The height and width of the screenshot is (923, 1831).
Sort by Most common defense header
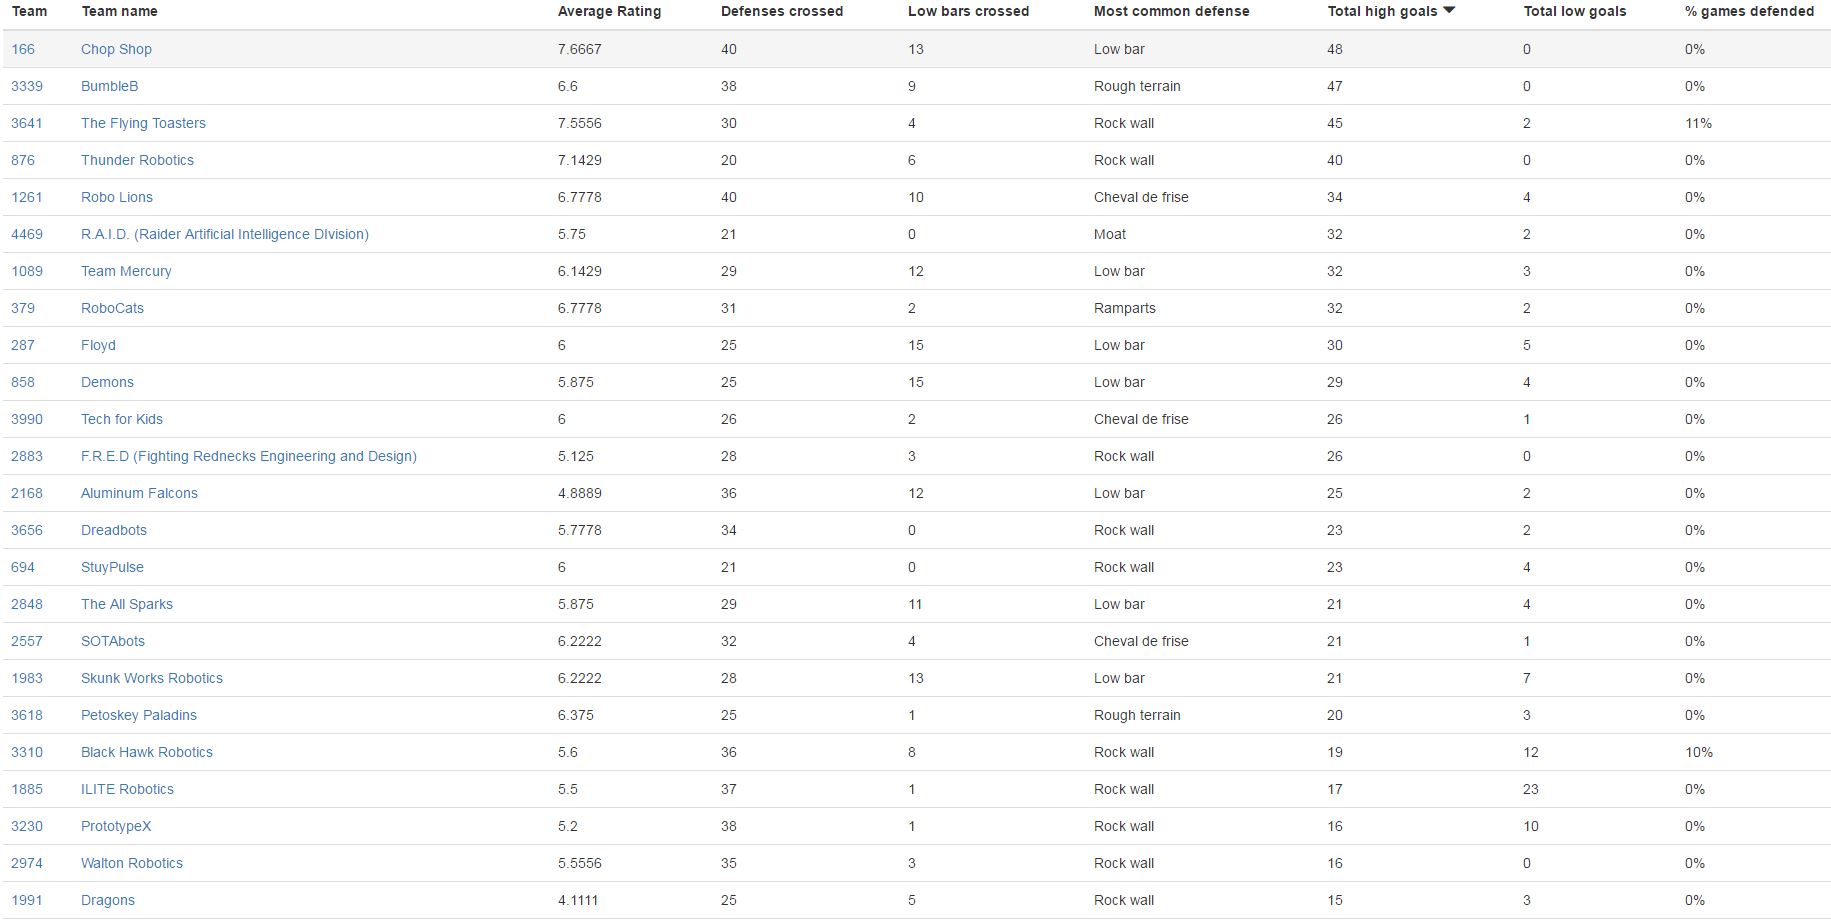1171,11
